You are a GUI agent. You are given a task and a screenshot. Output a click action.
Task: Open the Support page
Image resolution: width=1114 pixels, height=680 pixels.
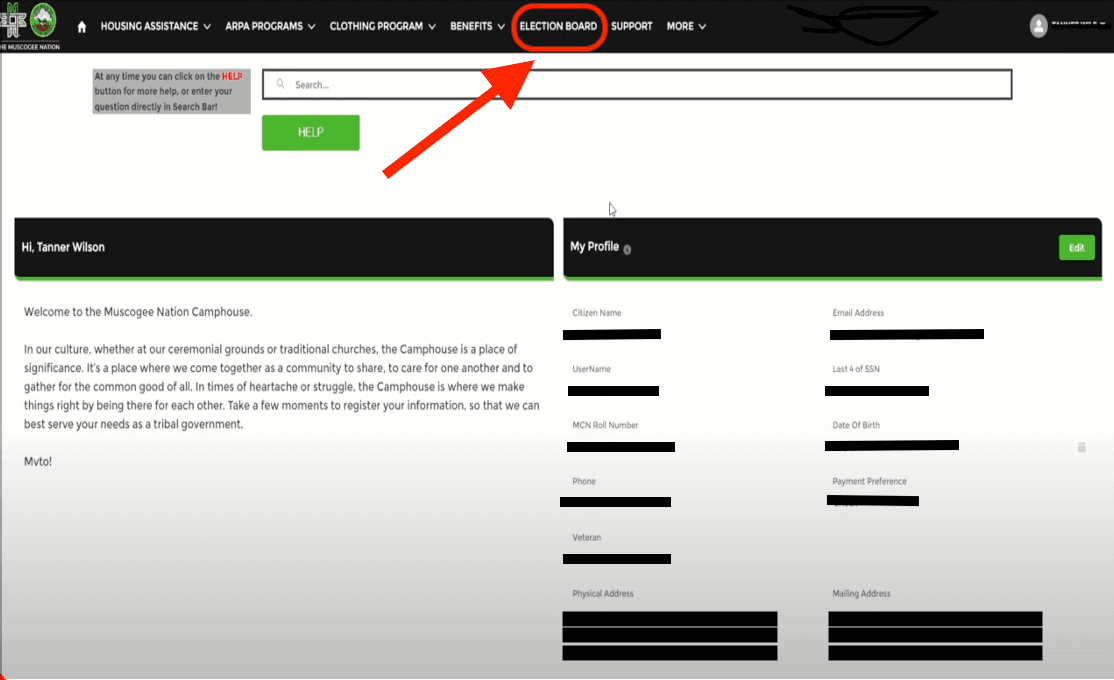[632, 26]
